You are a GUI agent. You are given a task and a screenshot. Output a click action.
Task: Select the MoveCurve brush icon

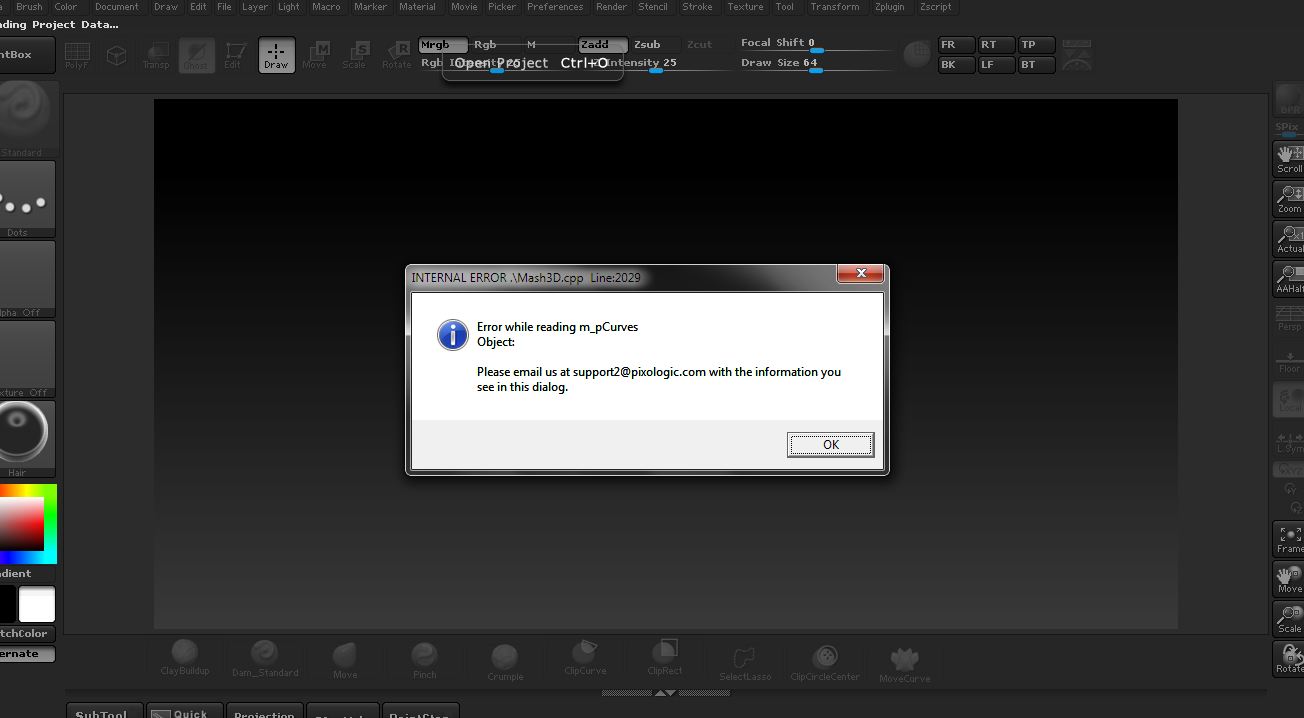905,664
